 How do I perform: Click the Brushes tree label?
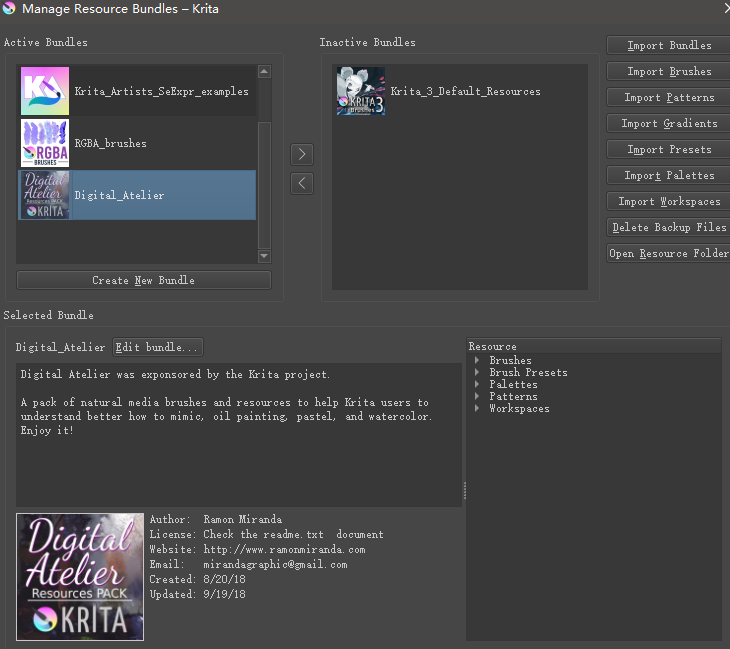(510, 360)
